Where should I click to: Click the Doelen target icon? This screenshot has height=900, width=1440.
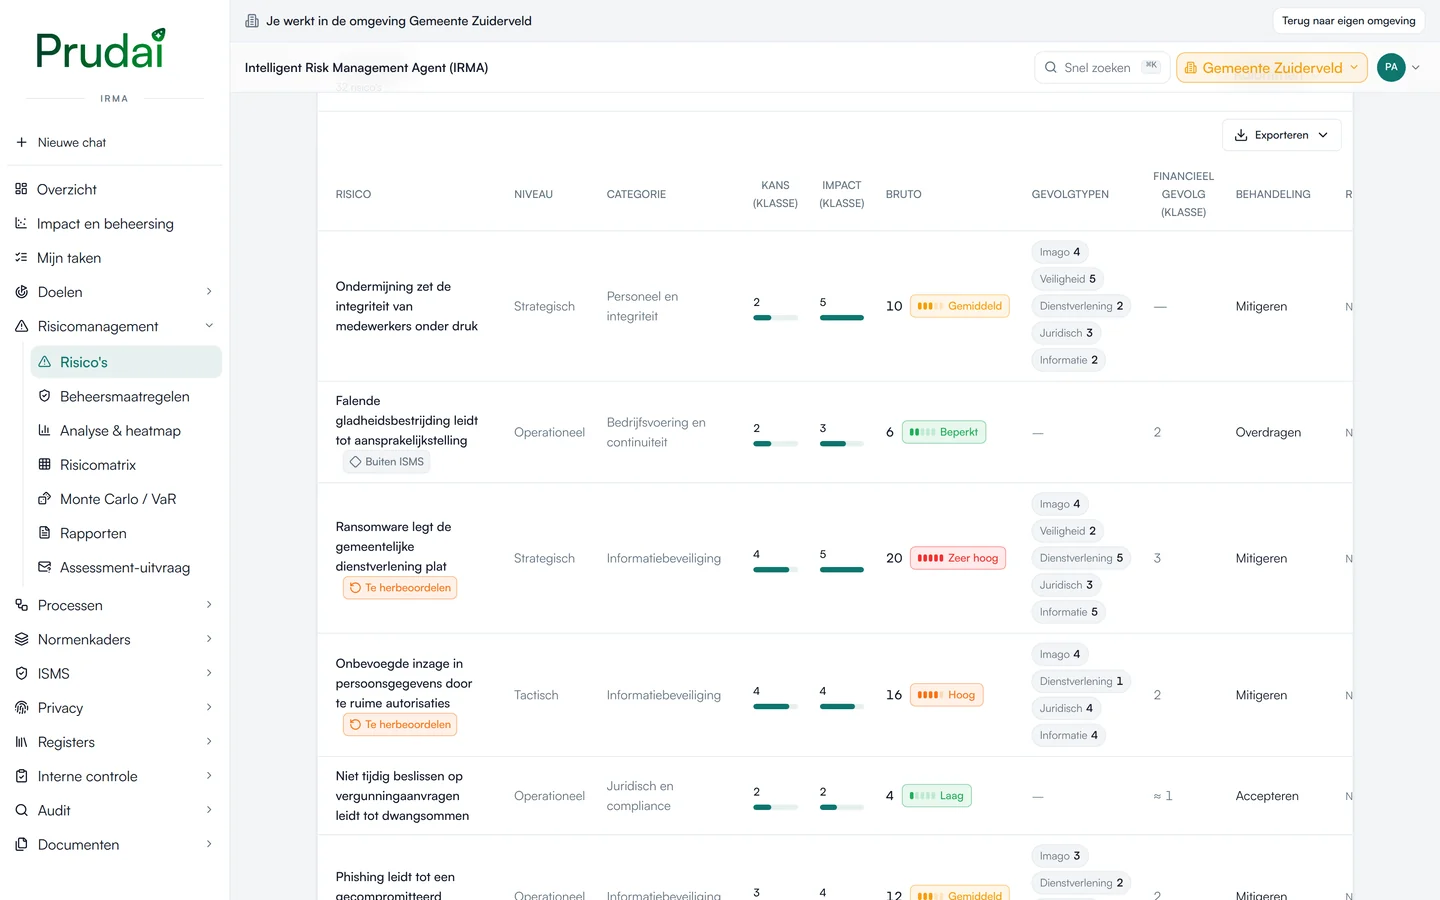(21, 292)
